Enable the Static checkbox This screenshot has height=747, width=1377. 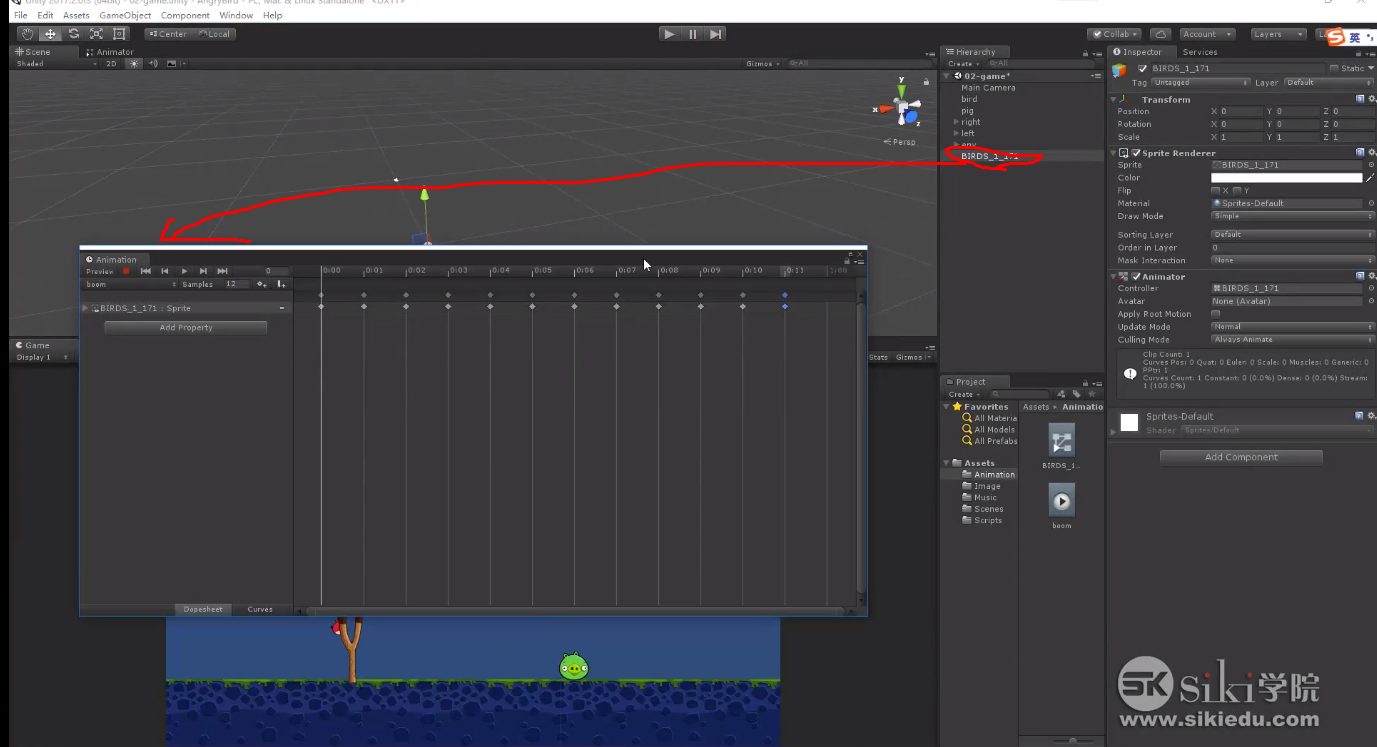1334,68
